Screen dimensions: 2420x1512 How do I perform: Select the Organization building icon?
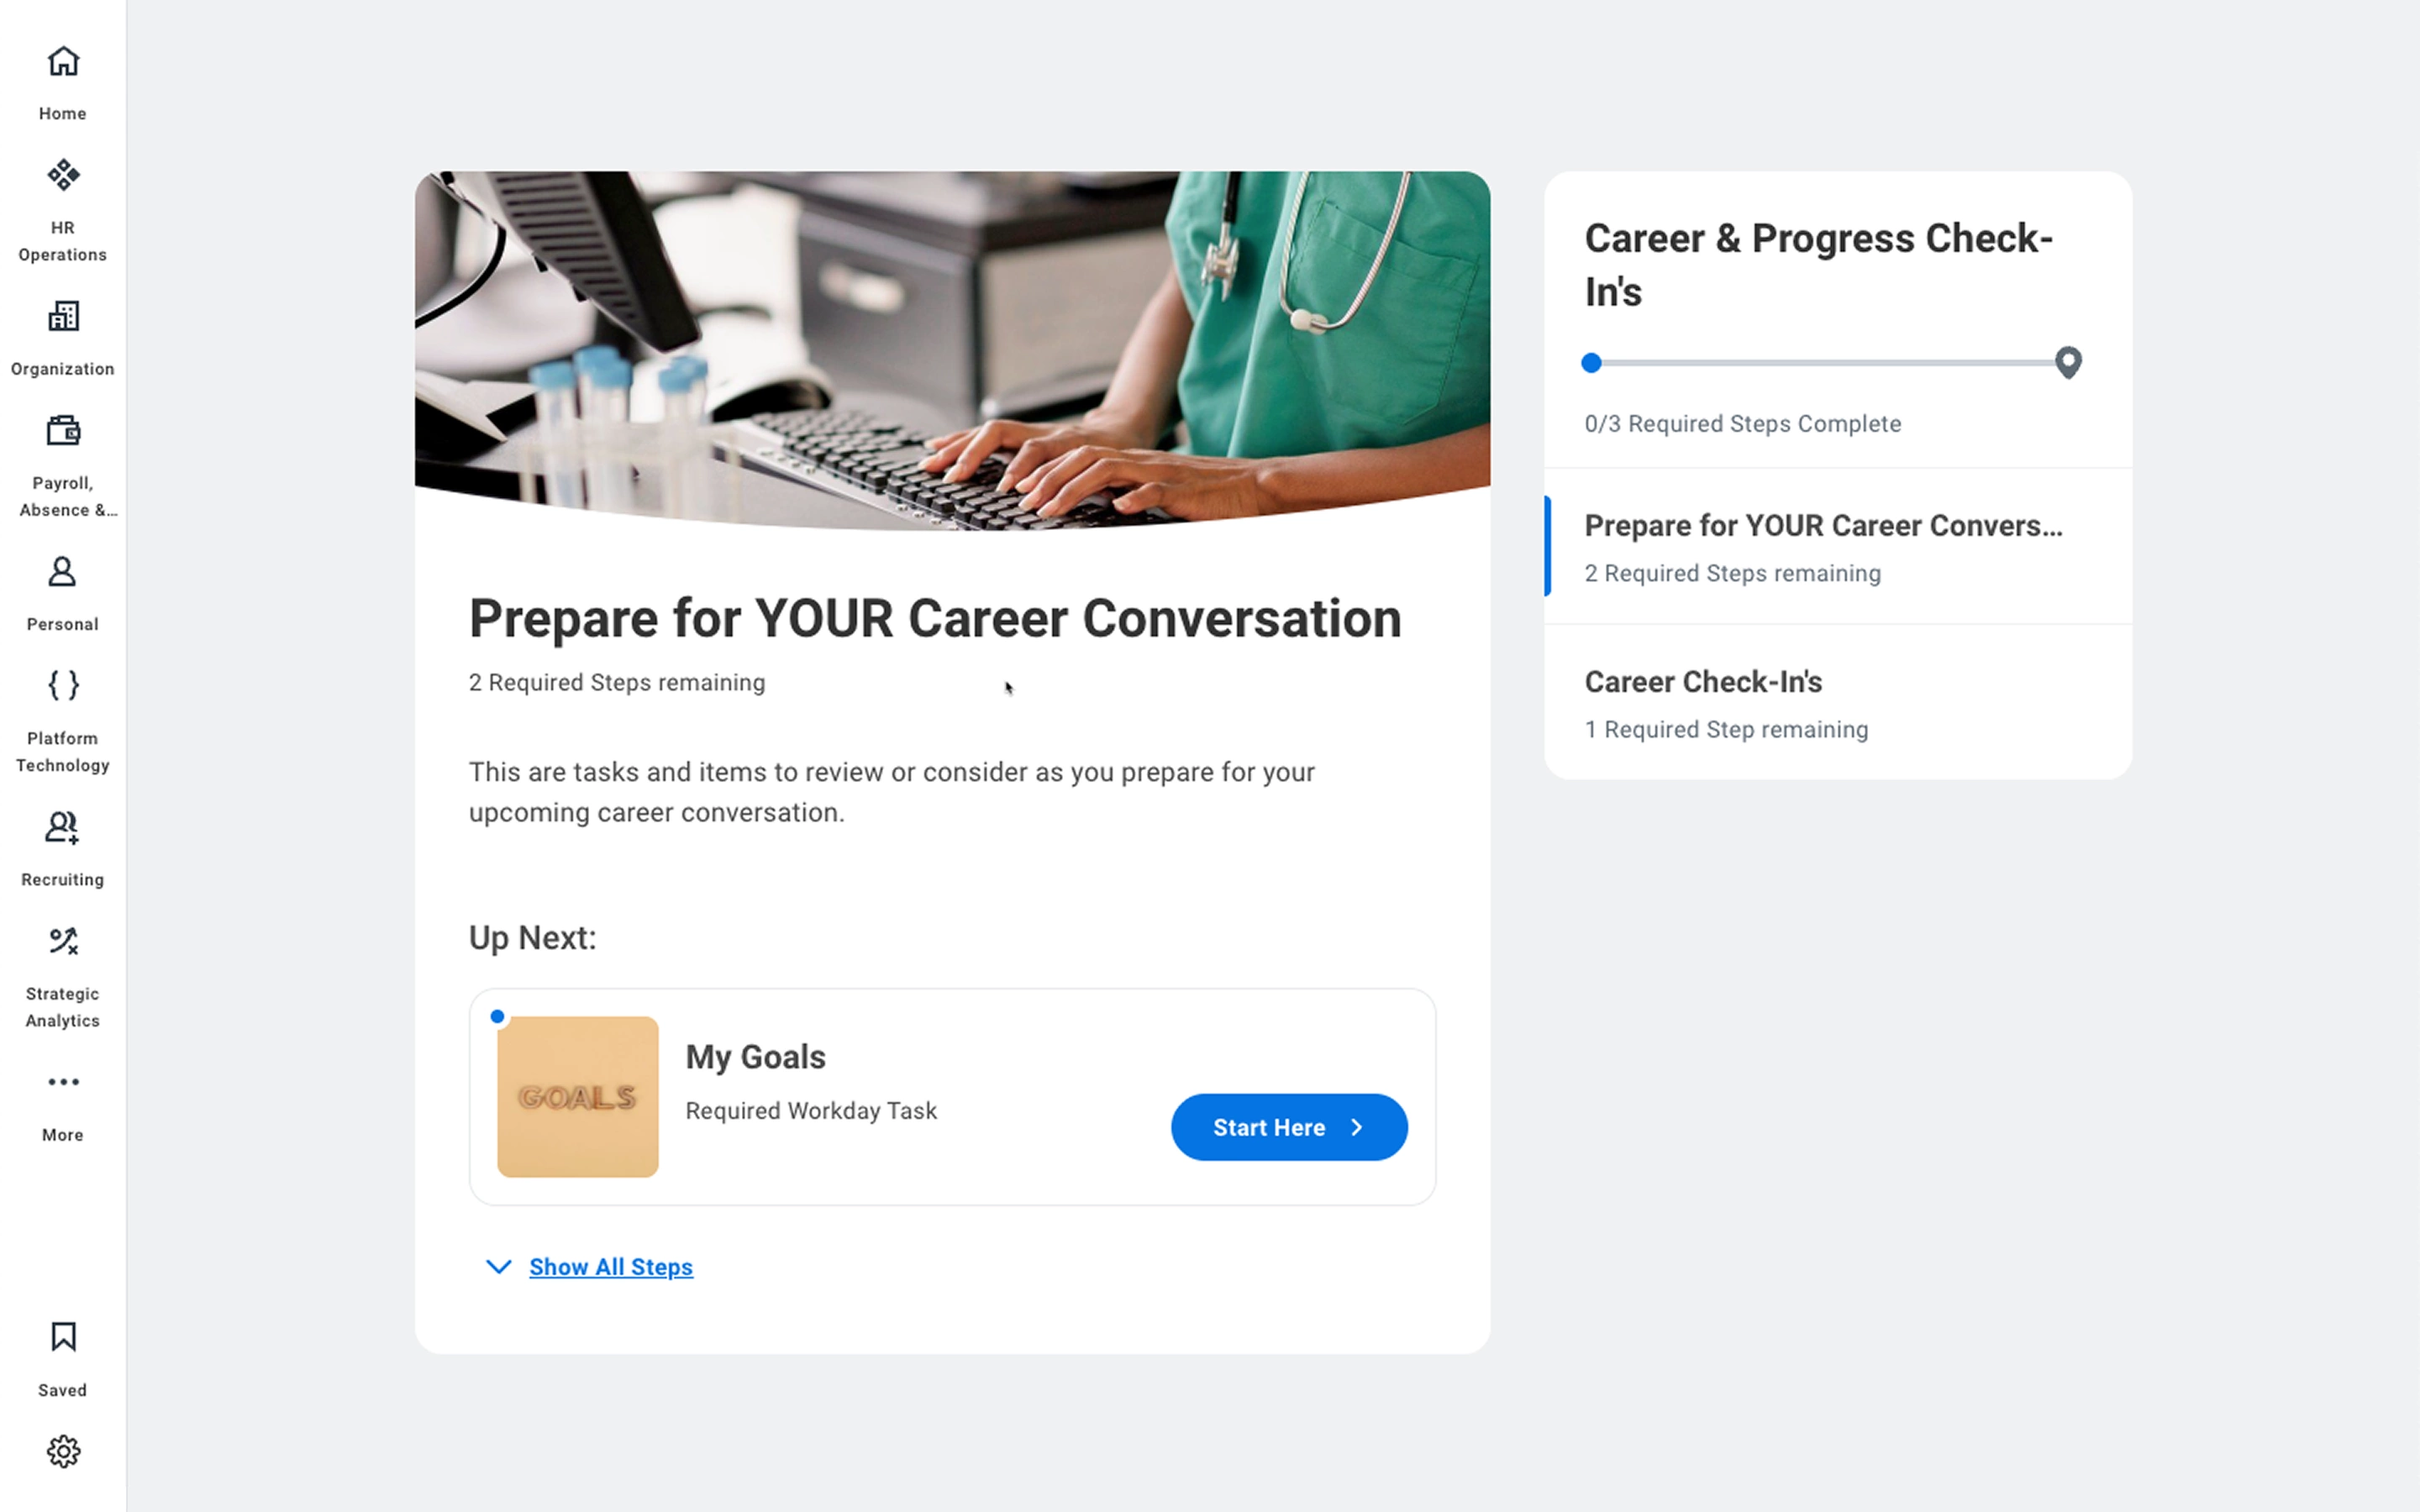tap(63, 316)
